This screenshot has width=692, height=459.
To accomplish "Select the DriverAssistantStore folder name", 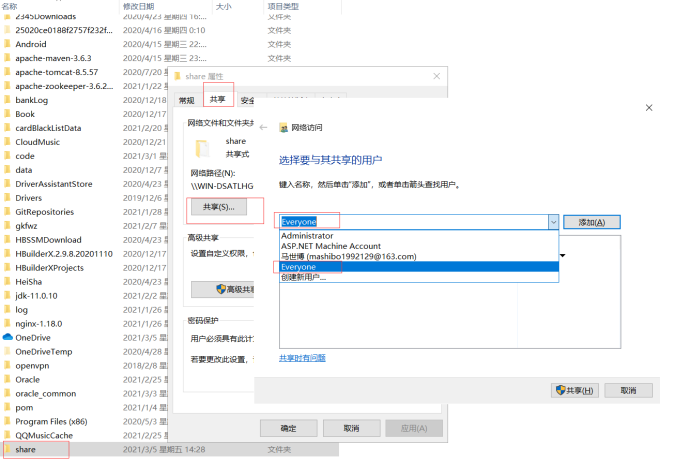I will click(x=54, y=184).
